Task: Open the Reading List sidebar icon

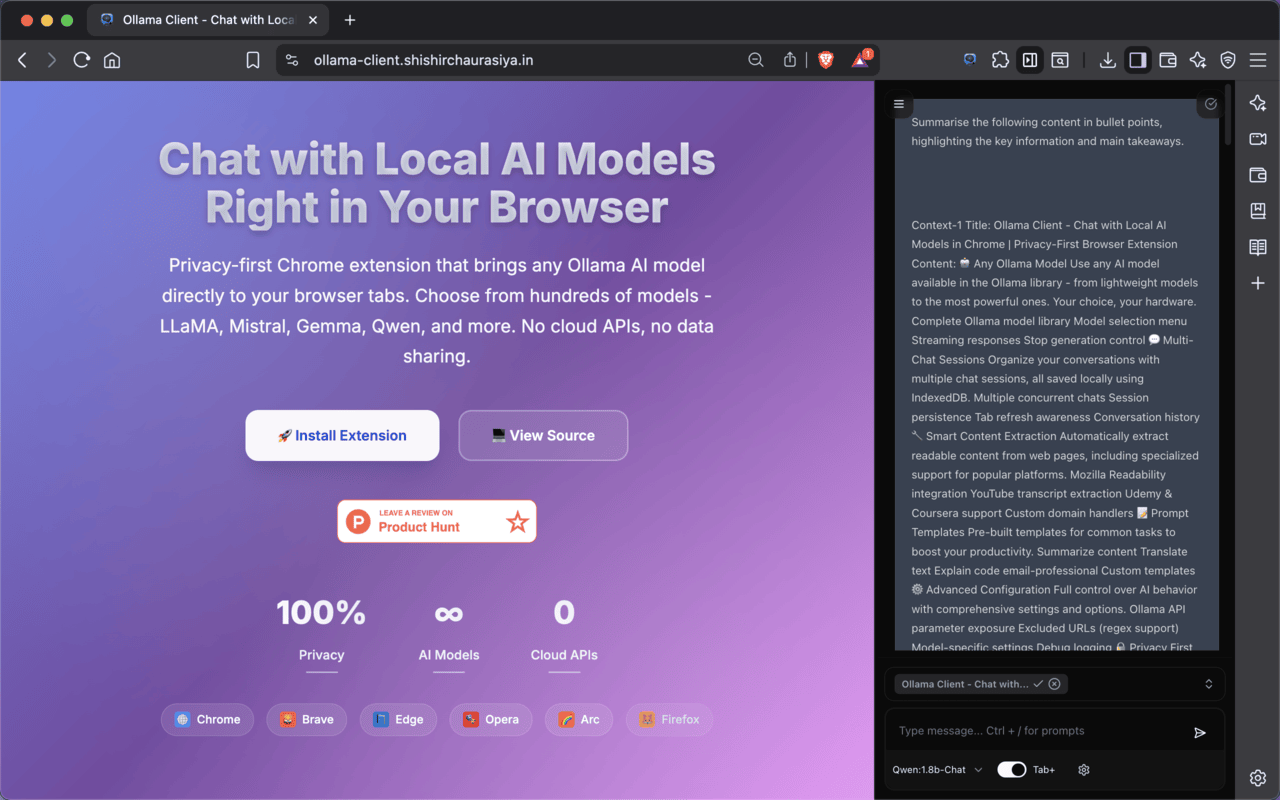Action: 1257,246
